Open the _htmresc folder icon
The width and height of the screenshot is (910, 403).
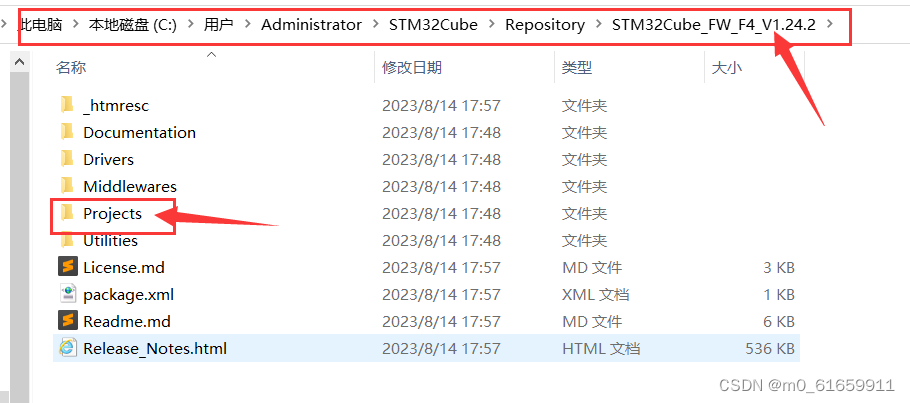67,105
